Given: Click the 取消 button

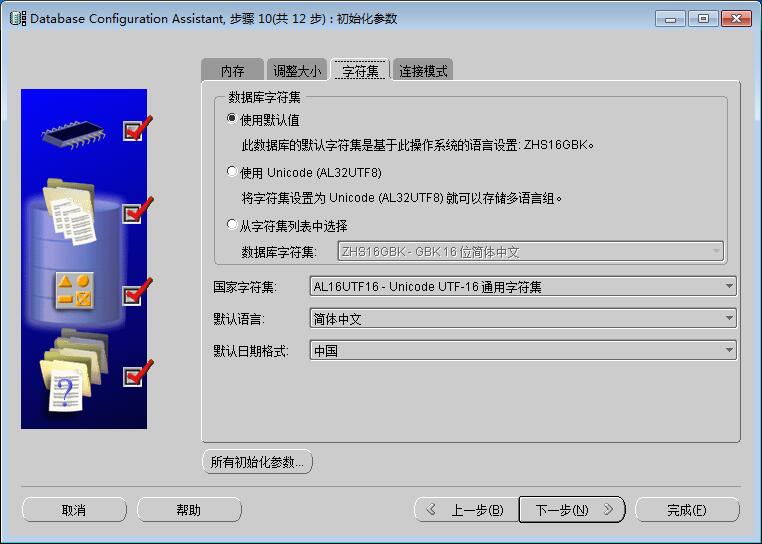Looking at the screenshot, I should (74, 510).
